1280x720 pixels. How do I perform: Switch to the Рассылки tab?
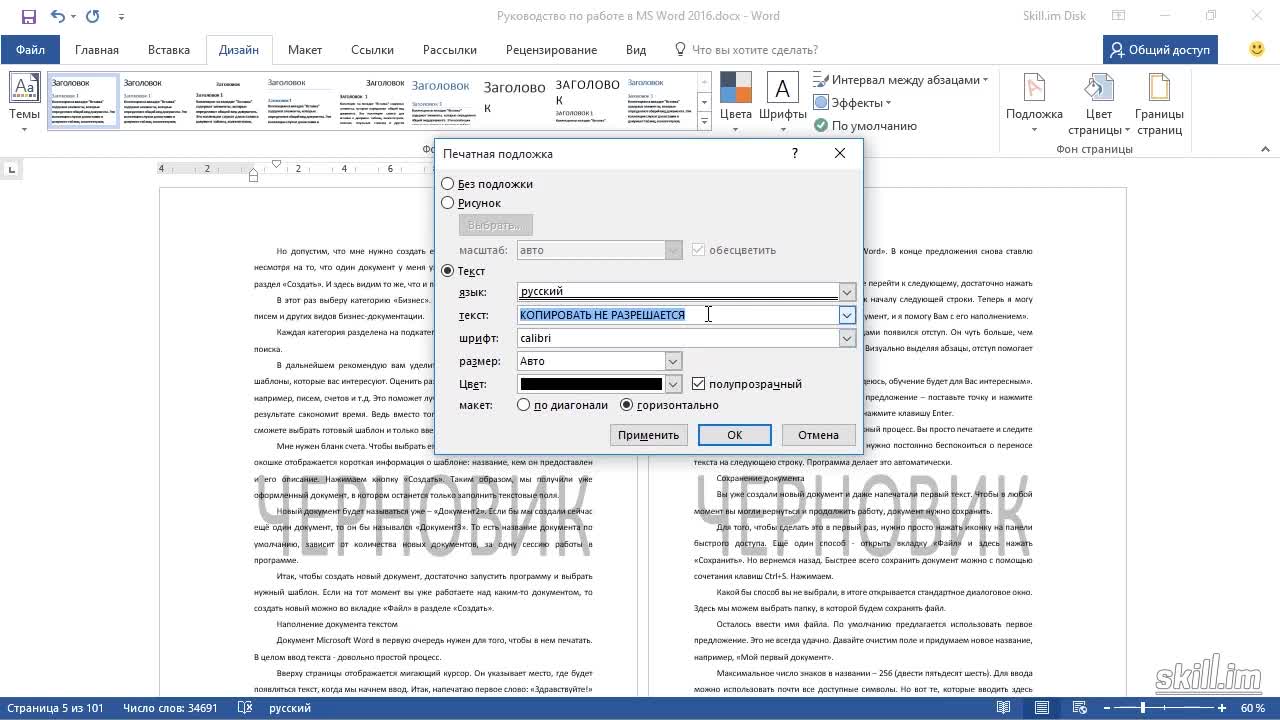pos(449,50)
